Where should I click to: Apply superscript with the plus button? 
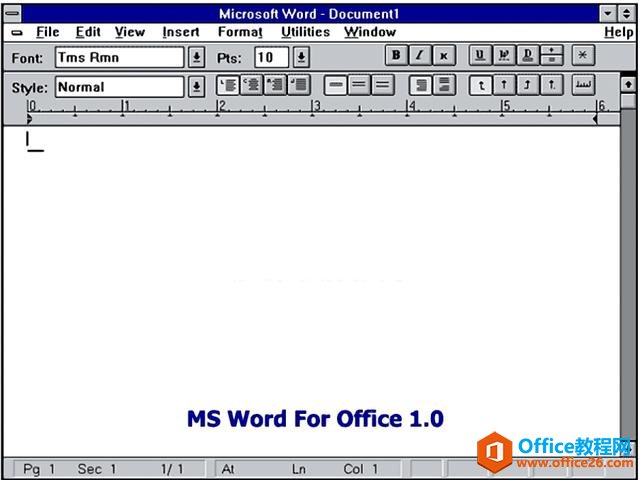tap(551, 51)
